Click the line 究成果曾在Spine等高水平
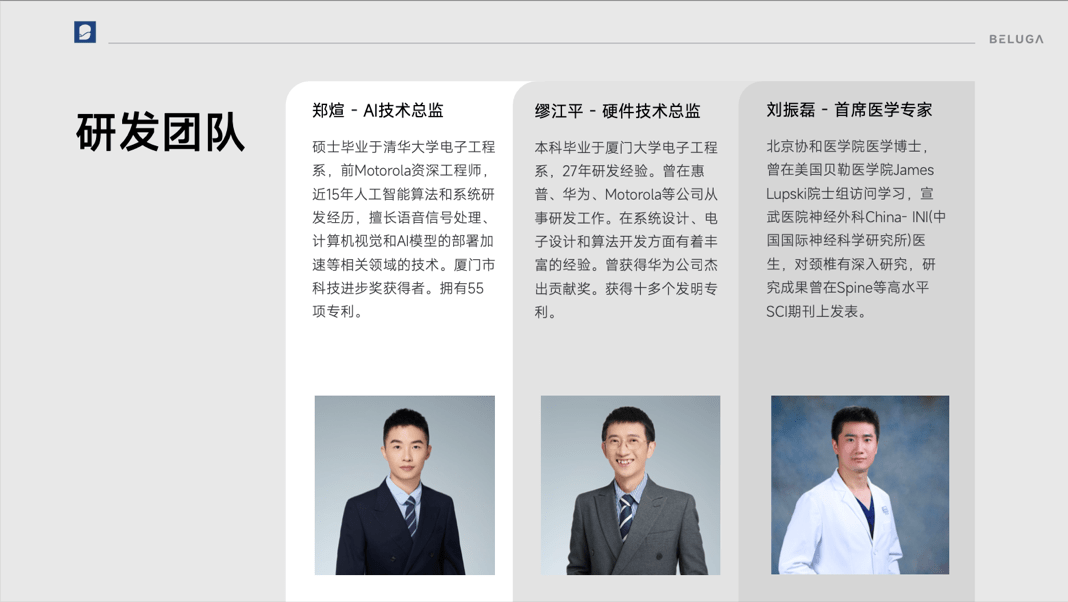 click(847, 287)
